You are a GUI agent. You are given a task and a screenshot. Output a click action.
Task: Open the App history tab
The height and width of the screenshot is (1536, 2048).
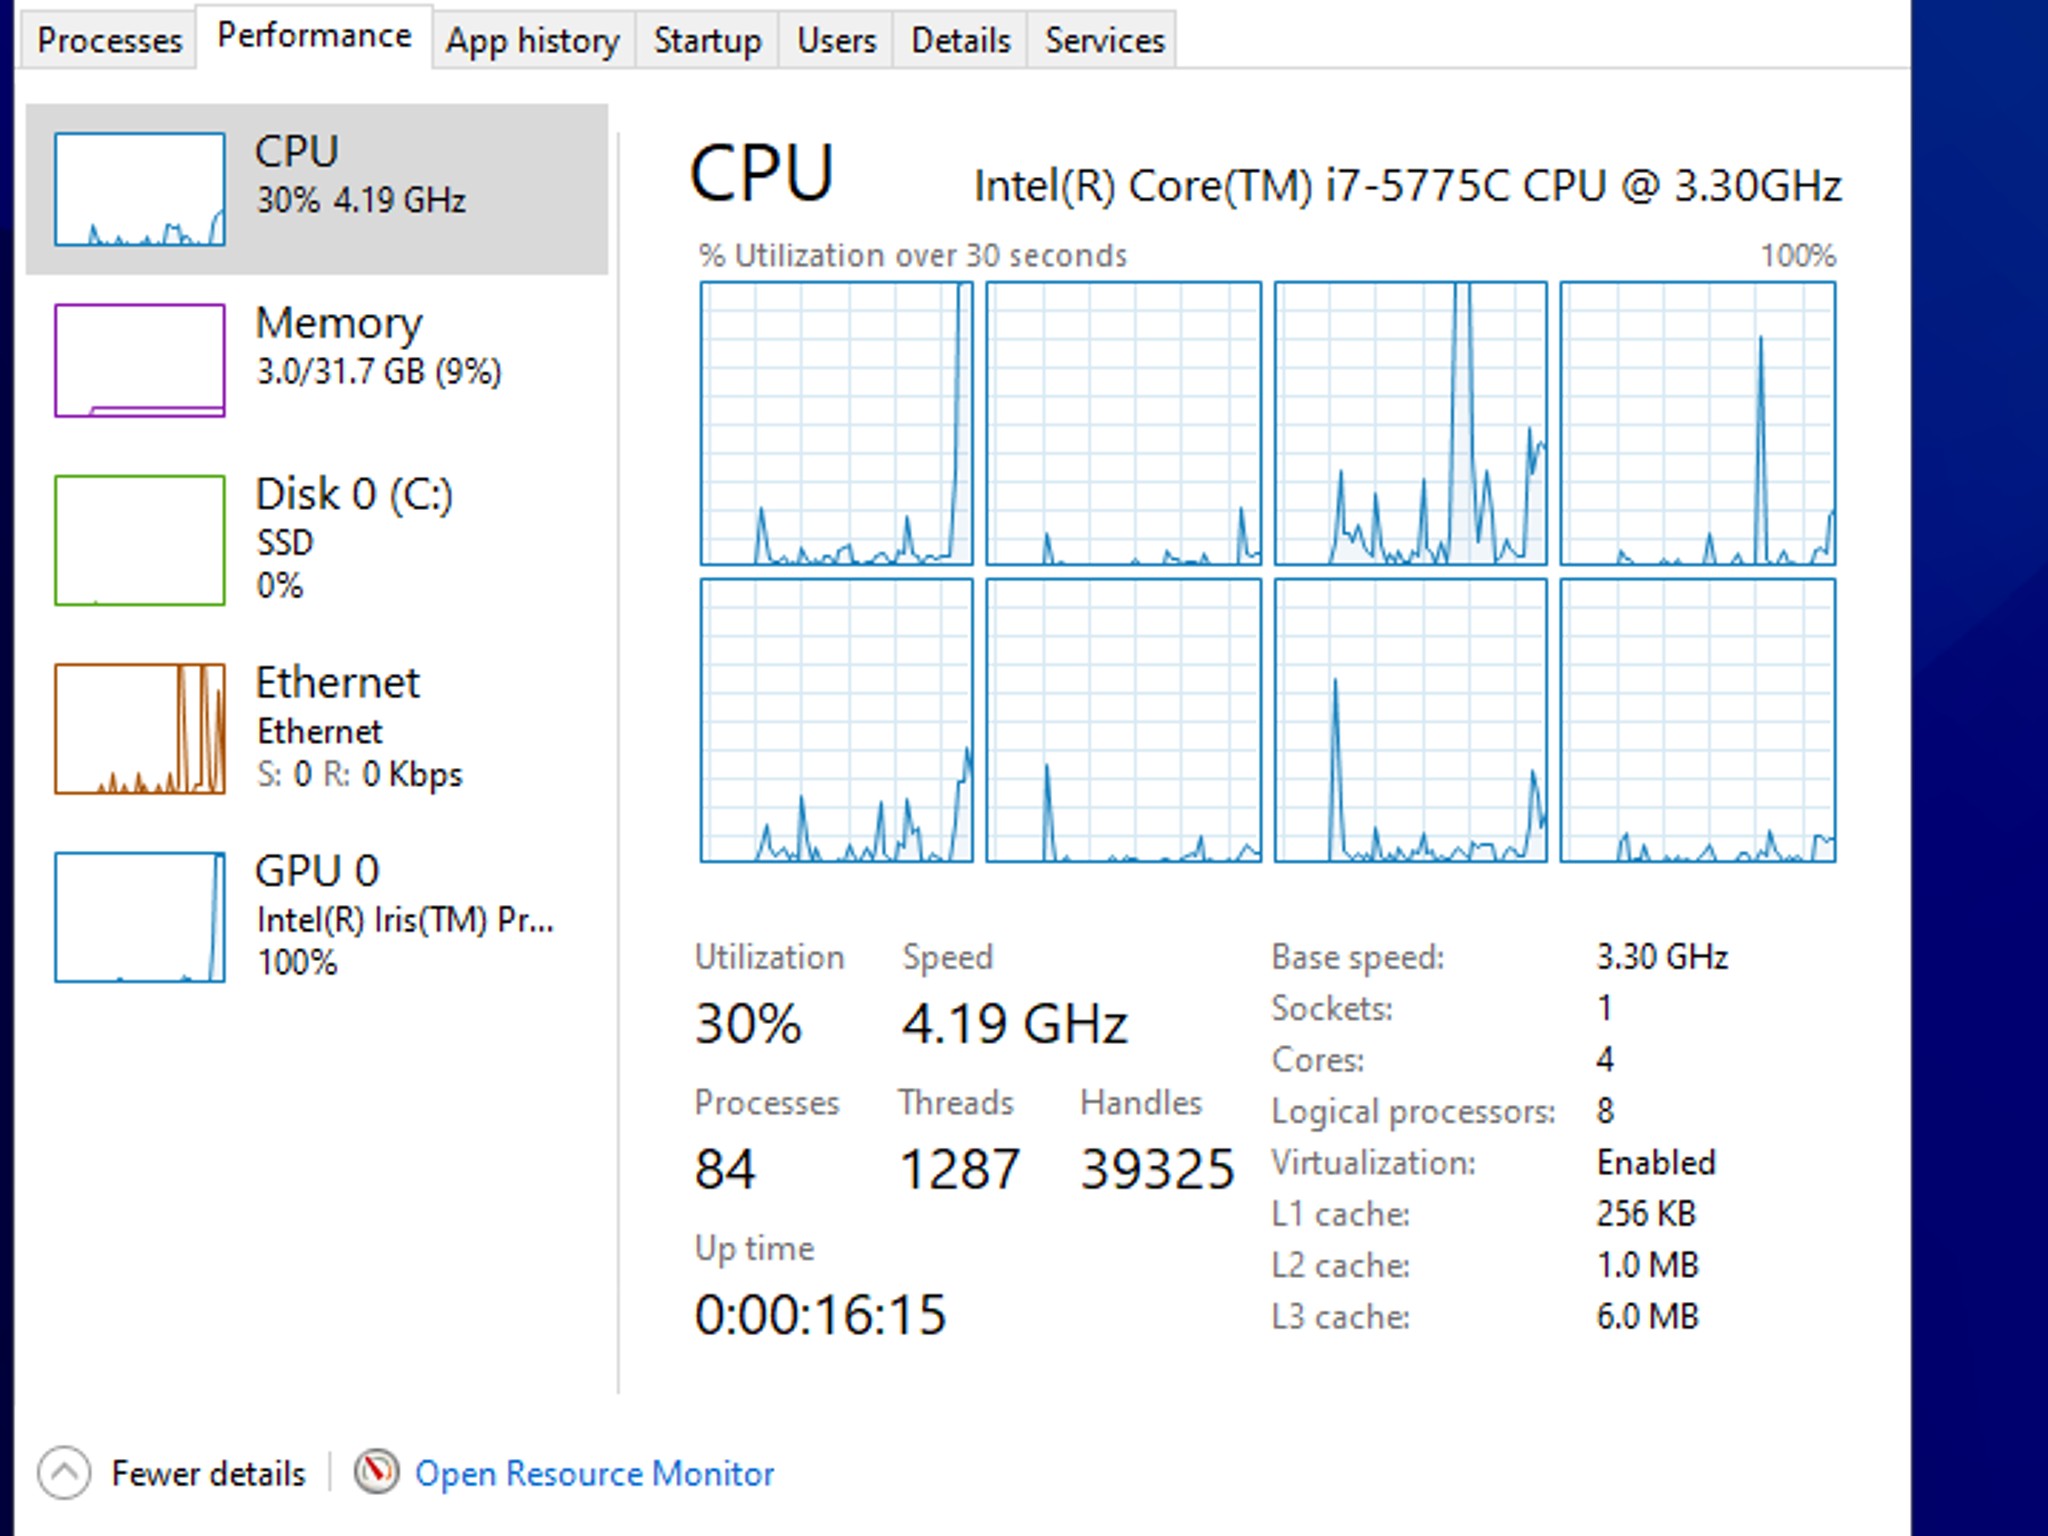(532, 41)
